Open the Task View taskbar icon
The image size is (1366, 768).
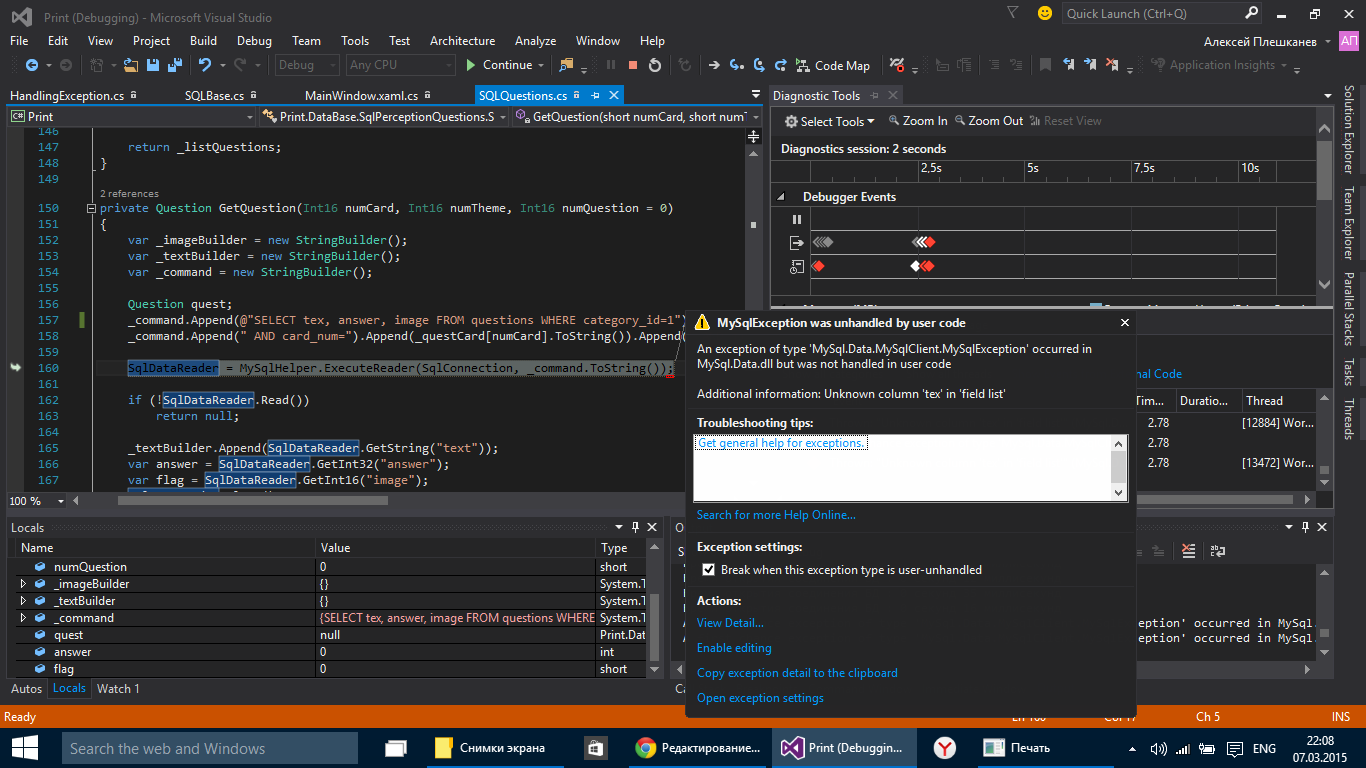pyautogui.click(x=396, y=748)
